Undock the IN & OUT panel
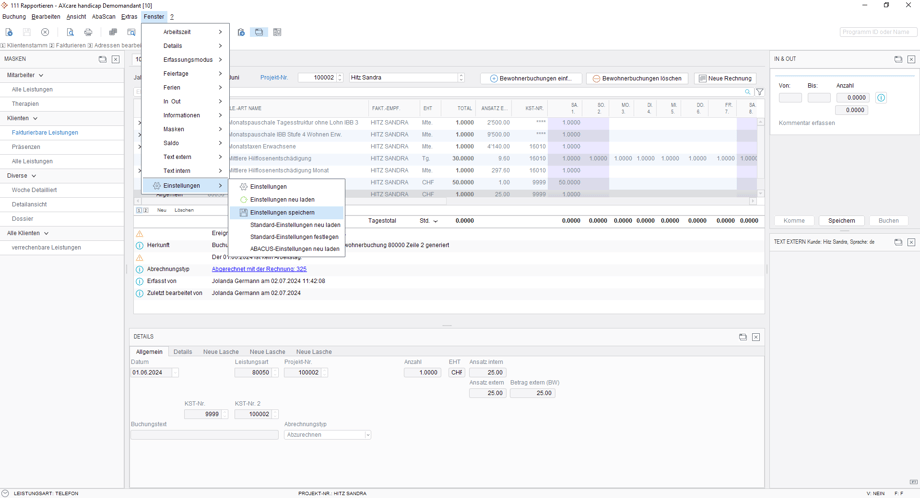Image resolution: width=920 pixels, height=498 pixels. point(898,59)
